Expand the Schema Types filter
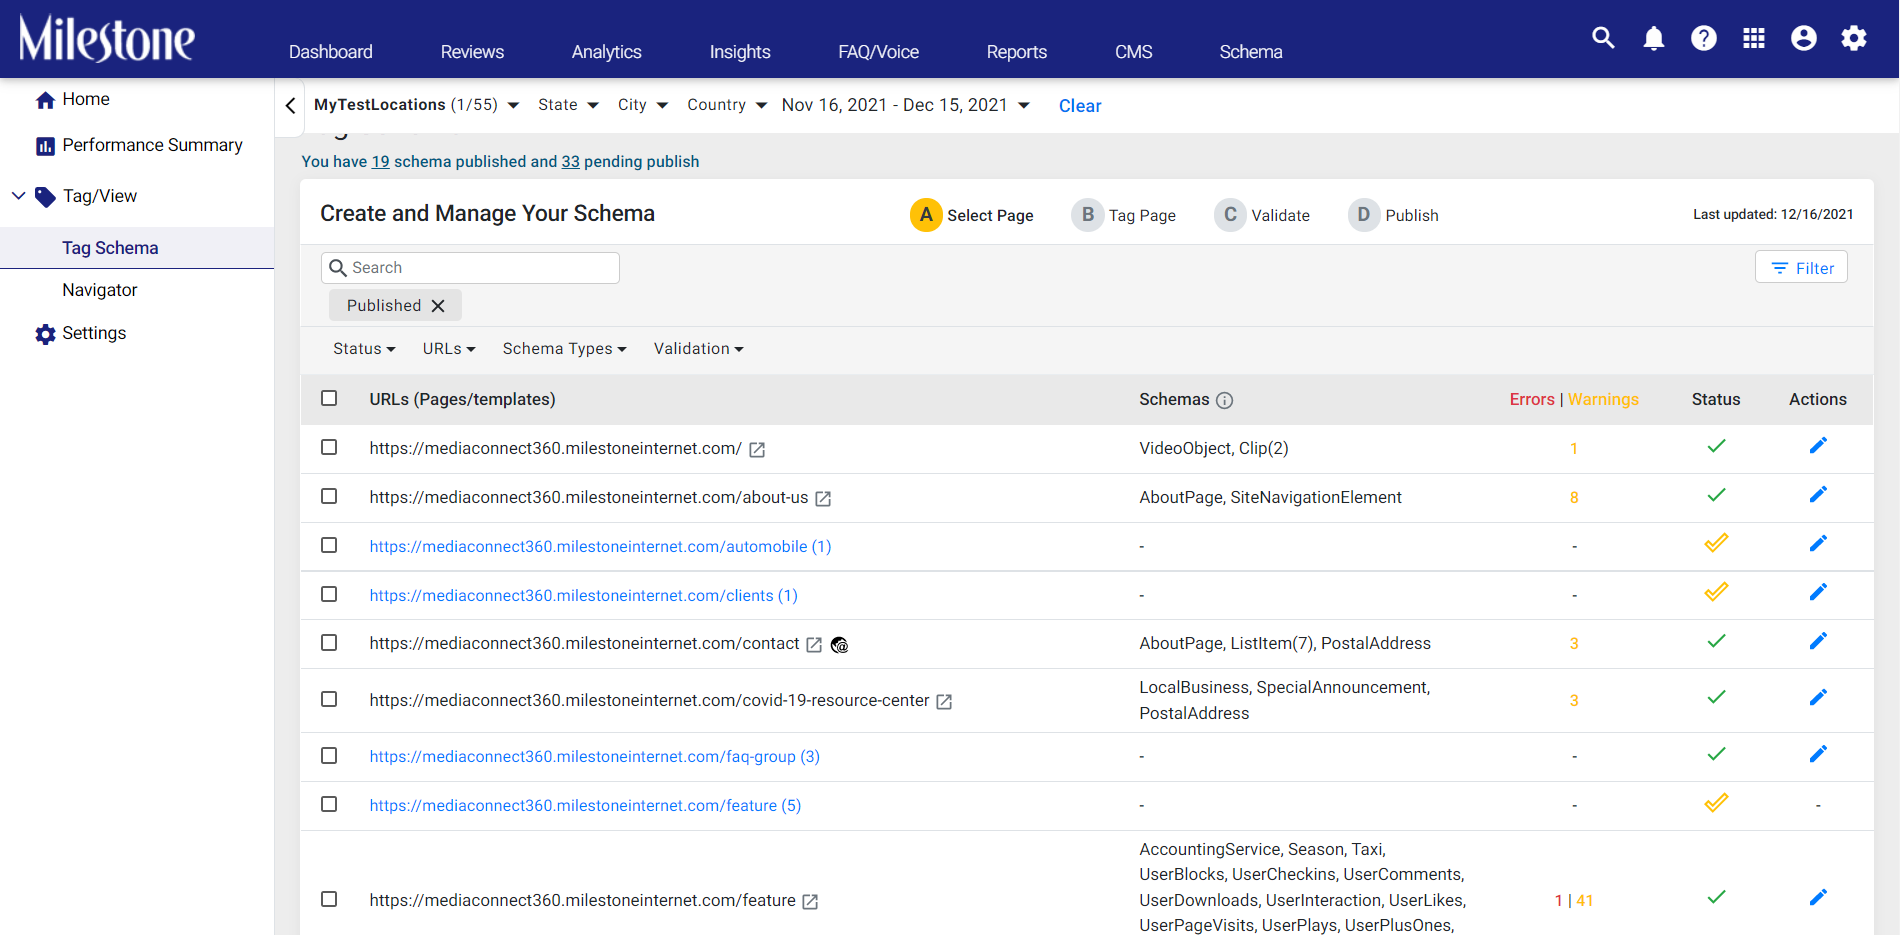This screenshot has width=1900, height=935. point(565,349)
